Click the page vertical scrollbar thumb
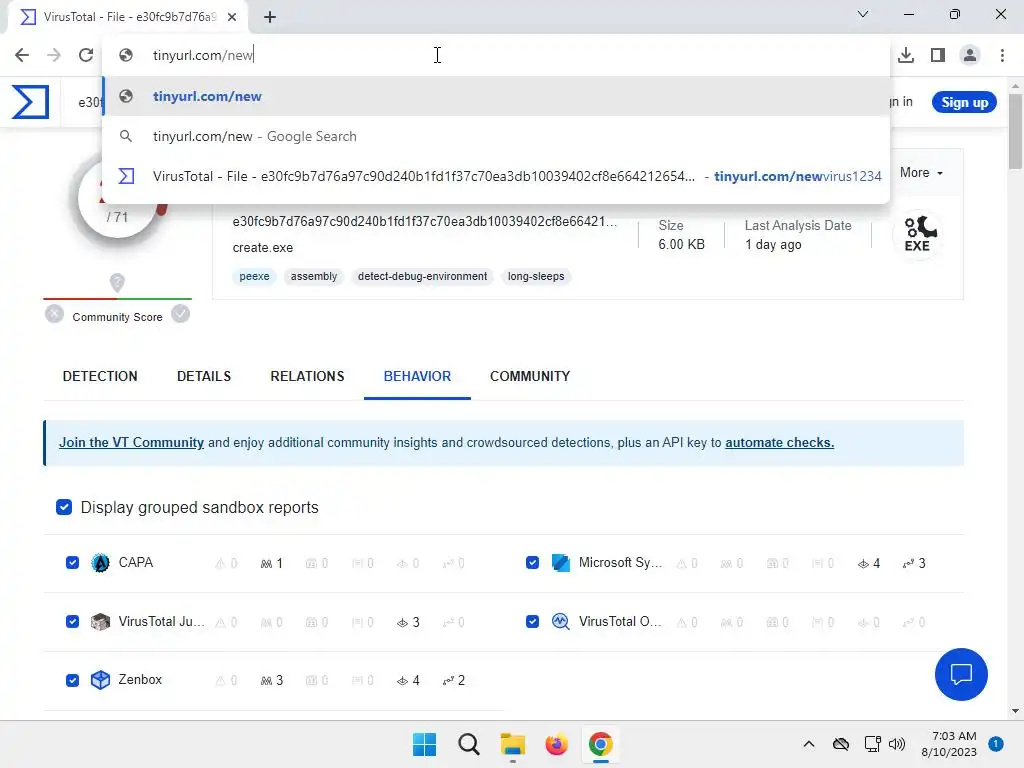1024x768 pixels. (x=1015, y=131)
